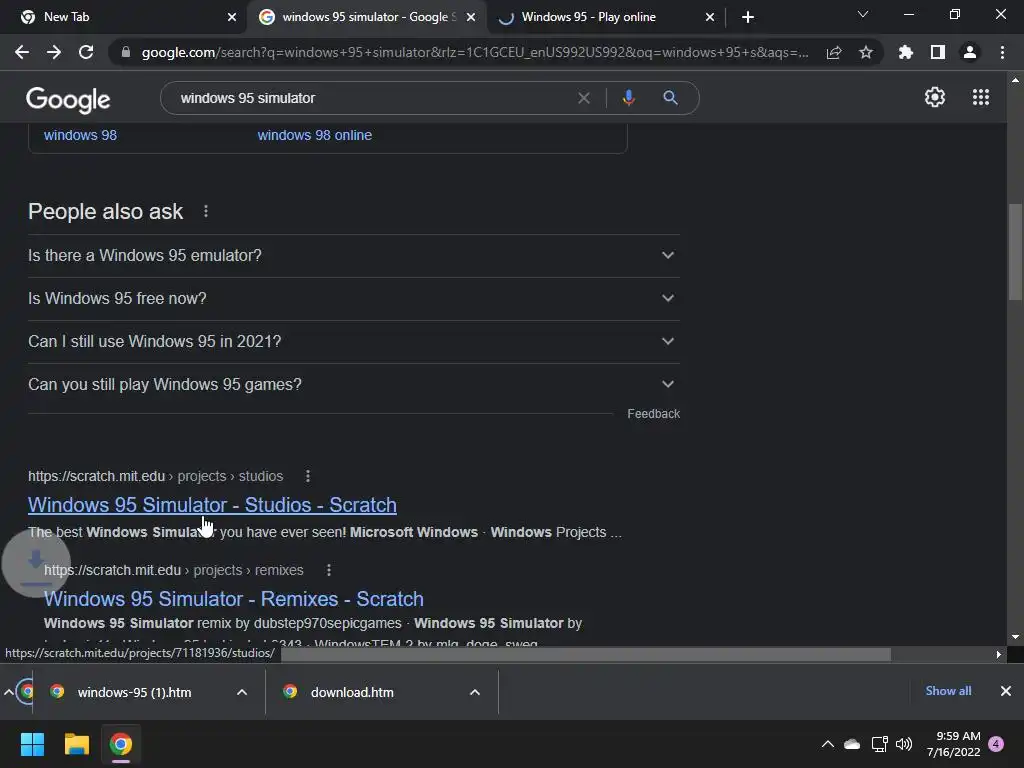Start voice search with the microphone
Viewport: 1024px width, 768px height.
pyautogui.click(x=628, y=98)
